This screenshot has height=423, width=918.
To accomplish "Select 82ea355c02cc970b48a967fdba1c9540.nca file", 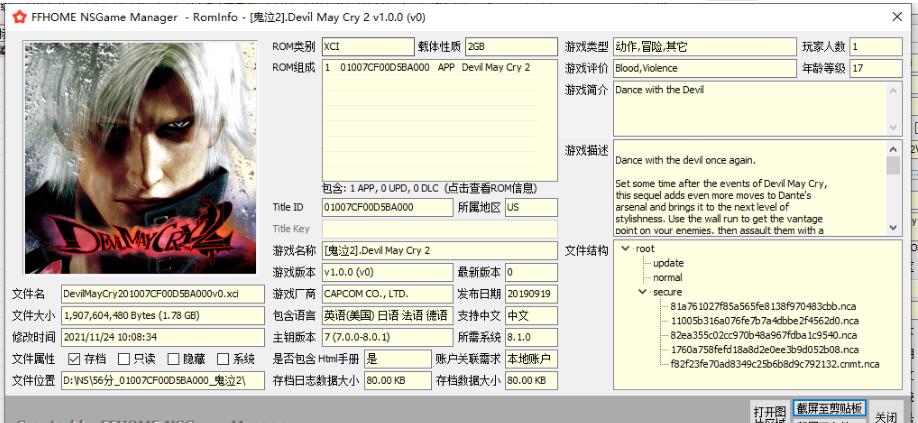I will 763,335.
